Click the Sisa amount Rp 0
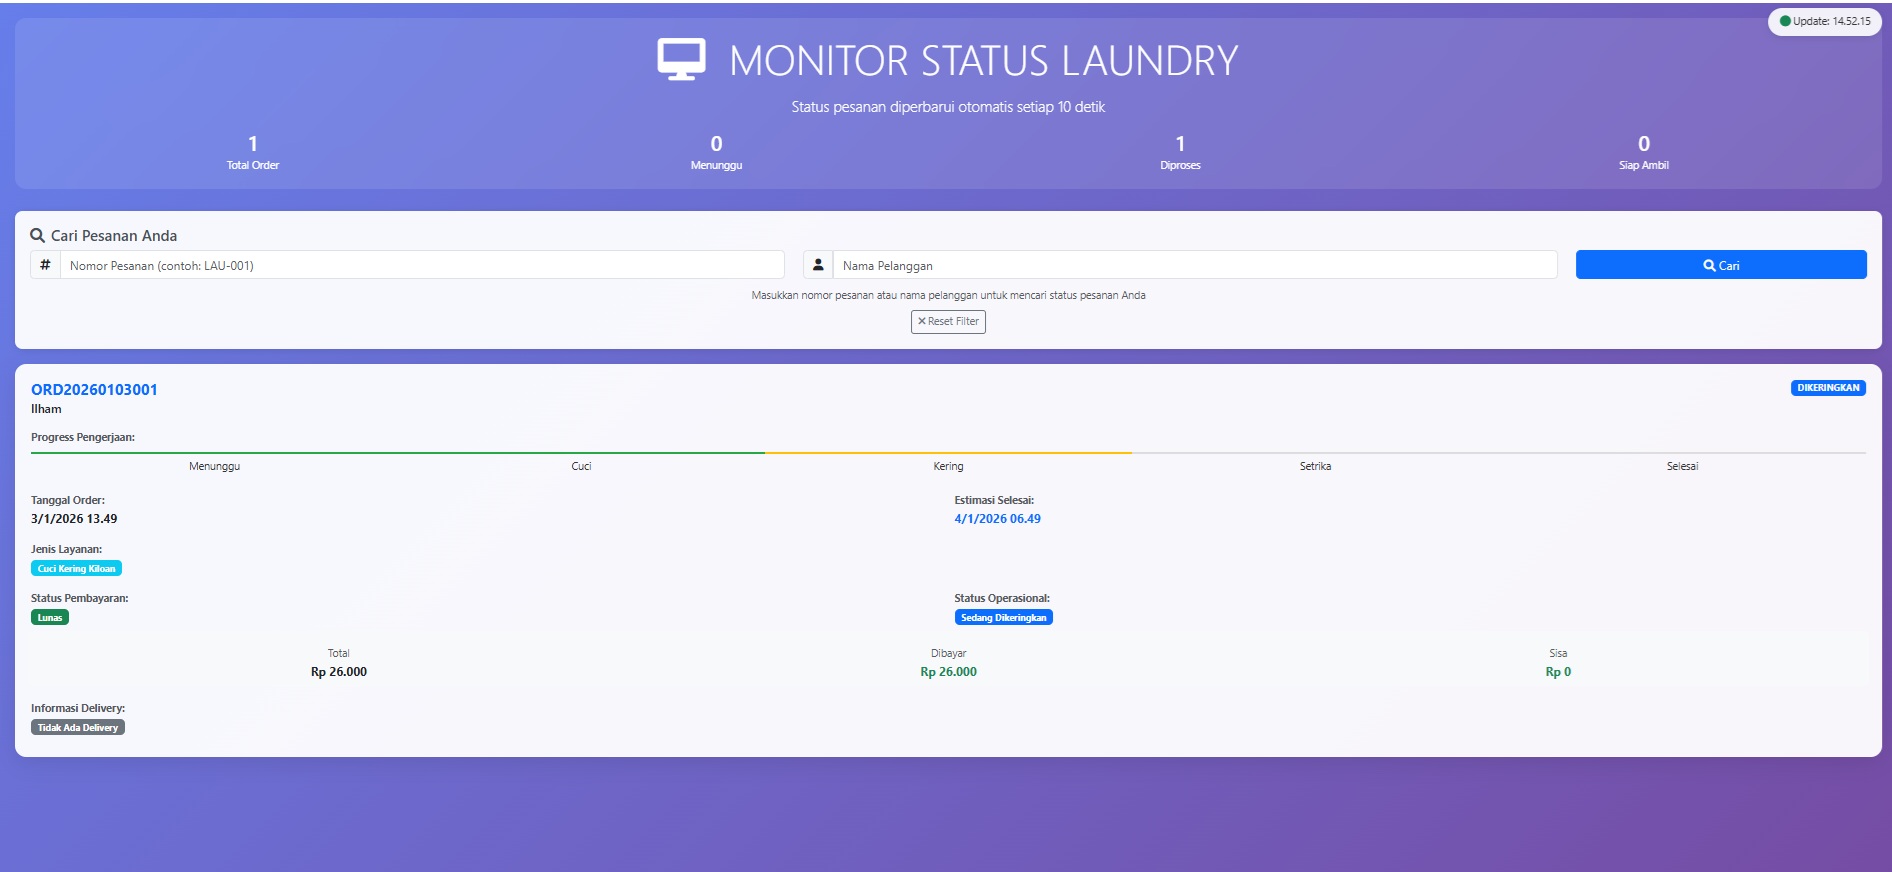 click(x=1558, y=672)
